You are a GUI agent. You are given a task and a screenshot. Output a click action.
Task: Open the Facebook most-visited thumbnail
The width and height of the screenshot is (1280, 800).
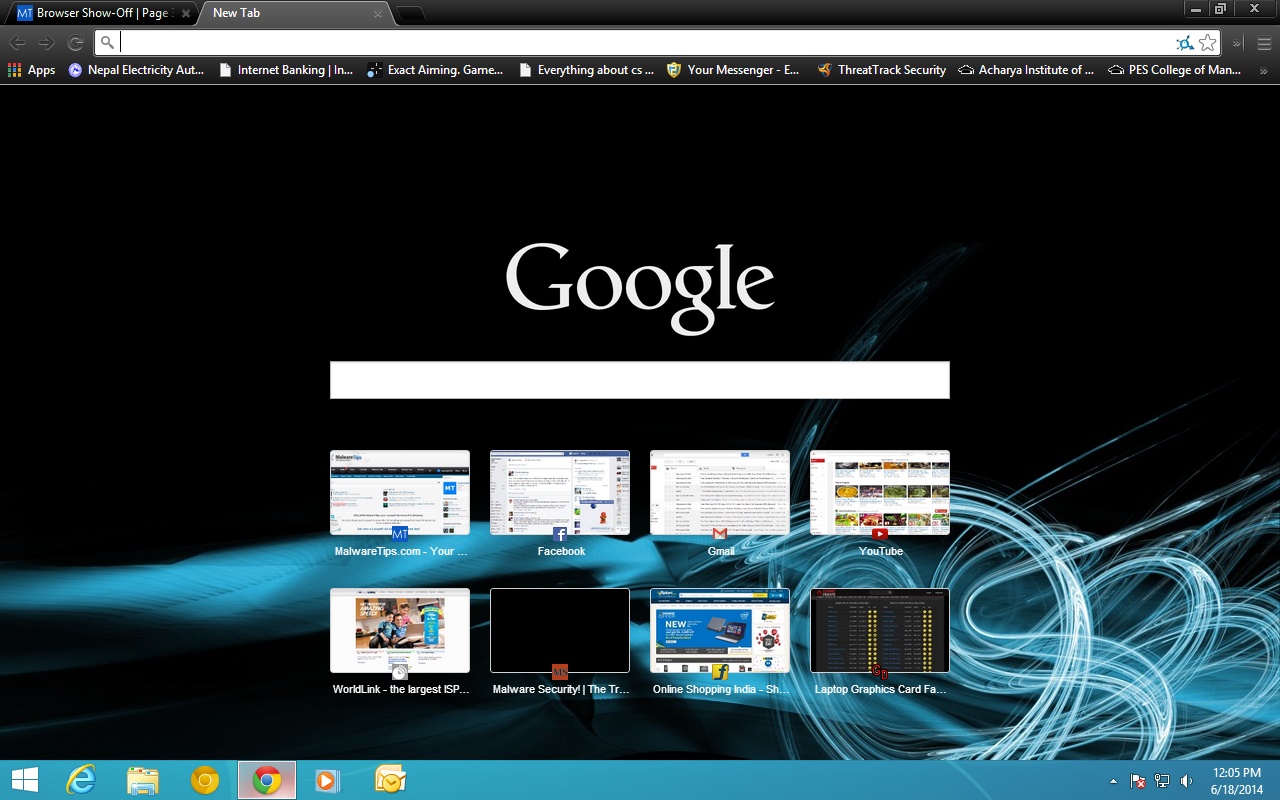[560, 493]
